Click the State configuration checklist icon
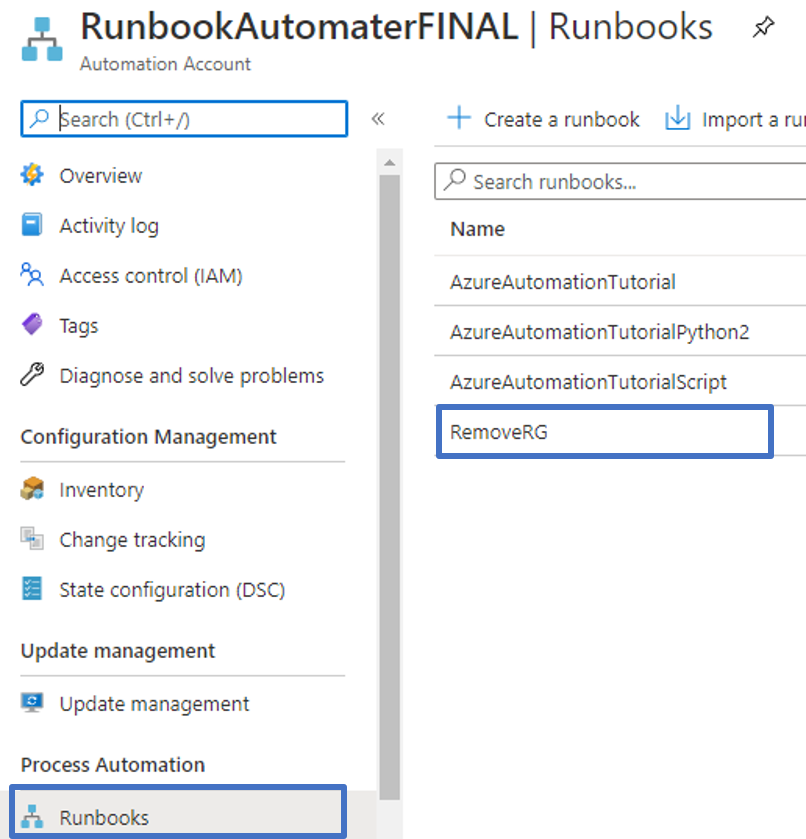The height and width of the screenshot is (839, 806). click(32, 589)
